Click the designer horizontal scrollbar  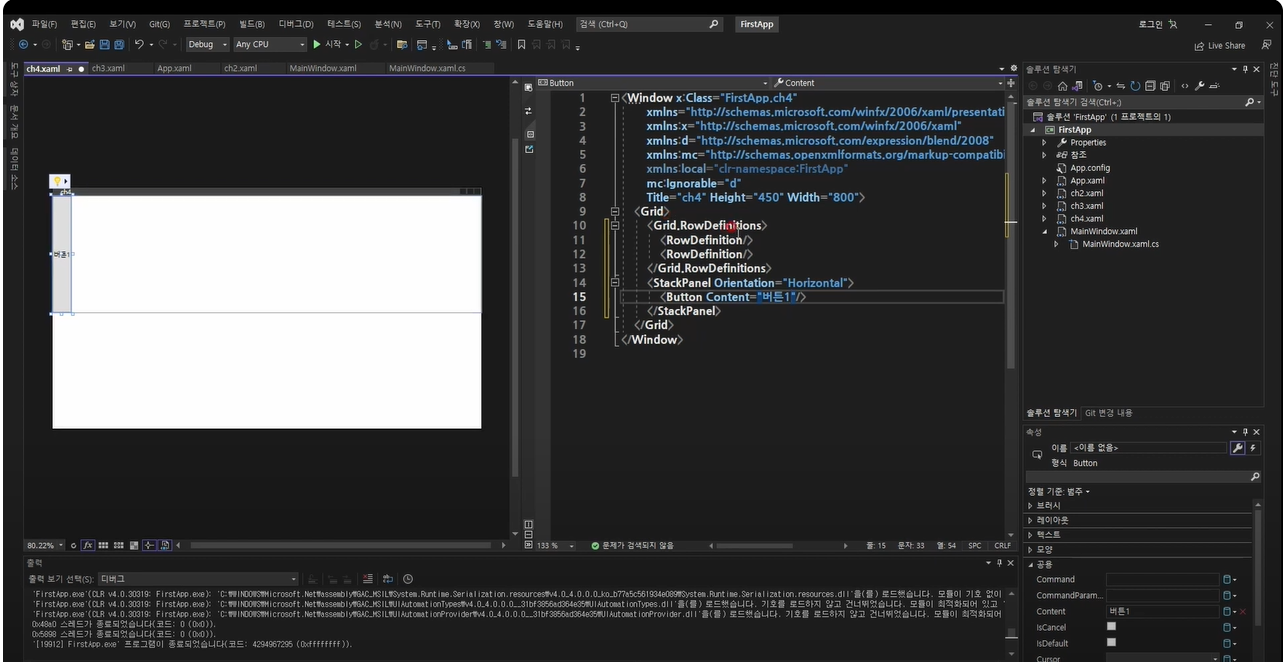click(x=340, y=545)
